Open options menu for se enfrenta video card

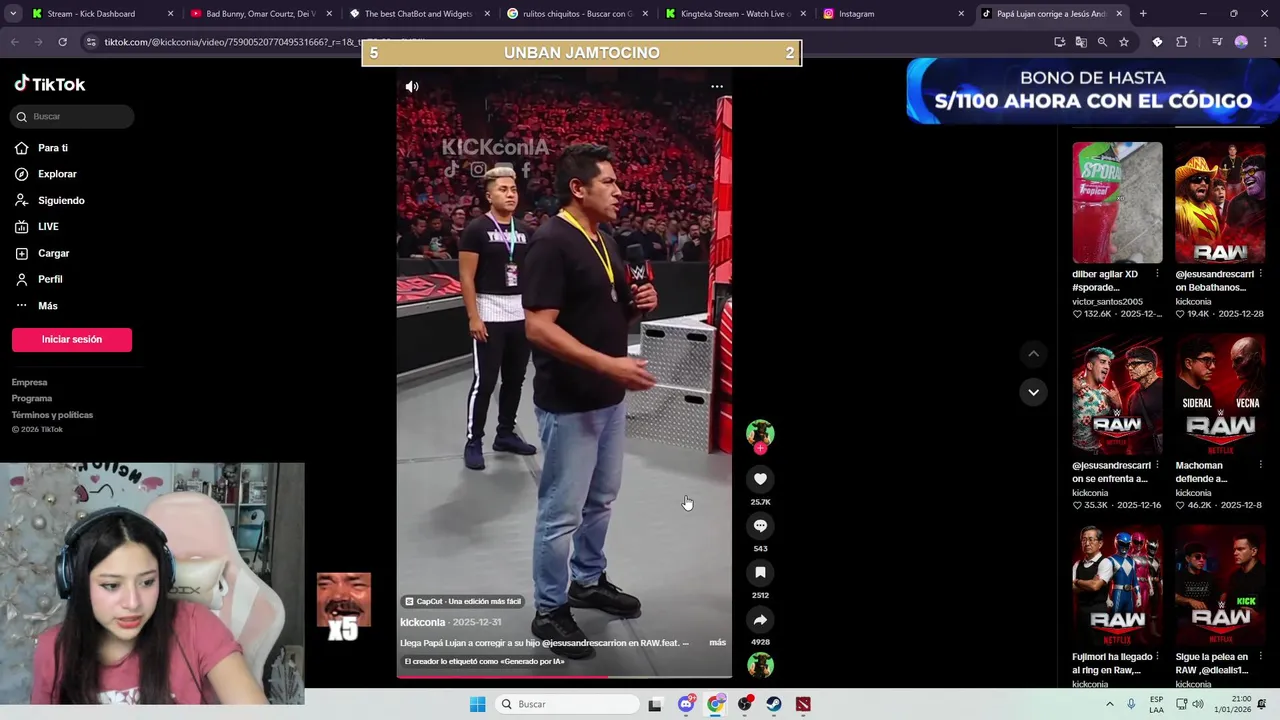pyautogui.click(x=1158, y=466)
